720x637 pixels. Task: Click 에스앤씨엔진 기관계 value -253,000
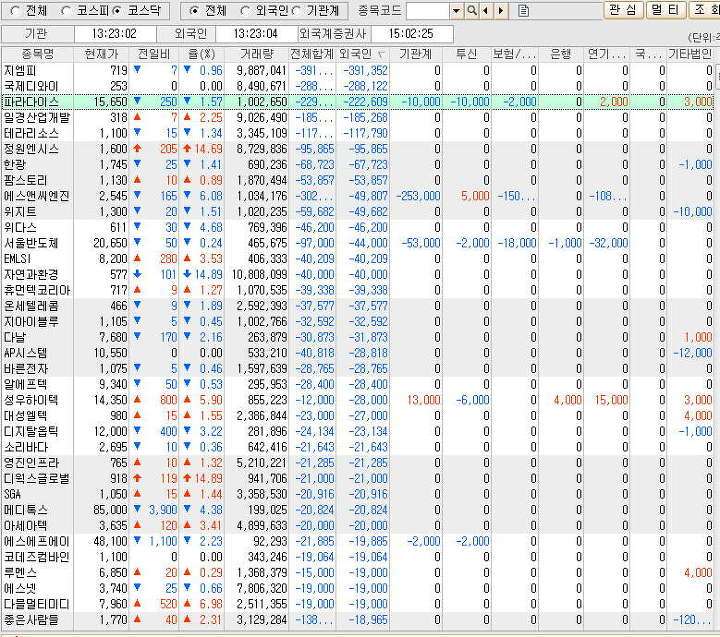(x=418, y=196)
